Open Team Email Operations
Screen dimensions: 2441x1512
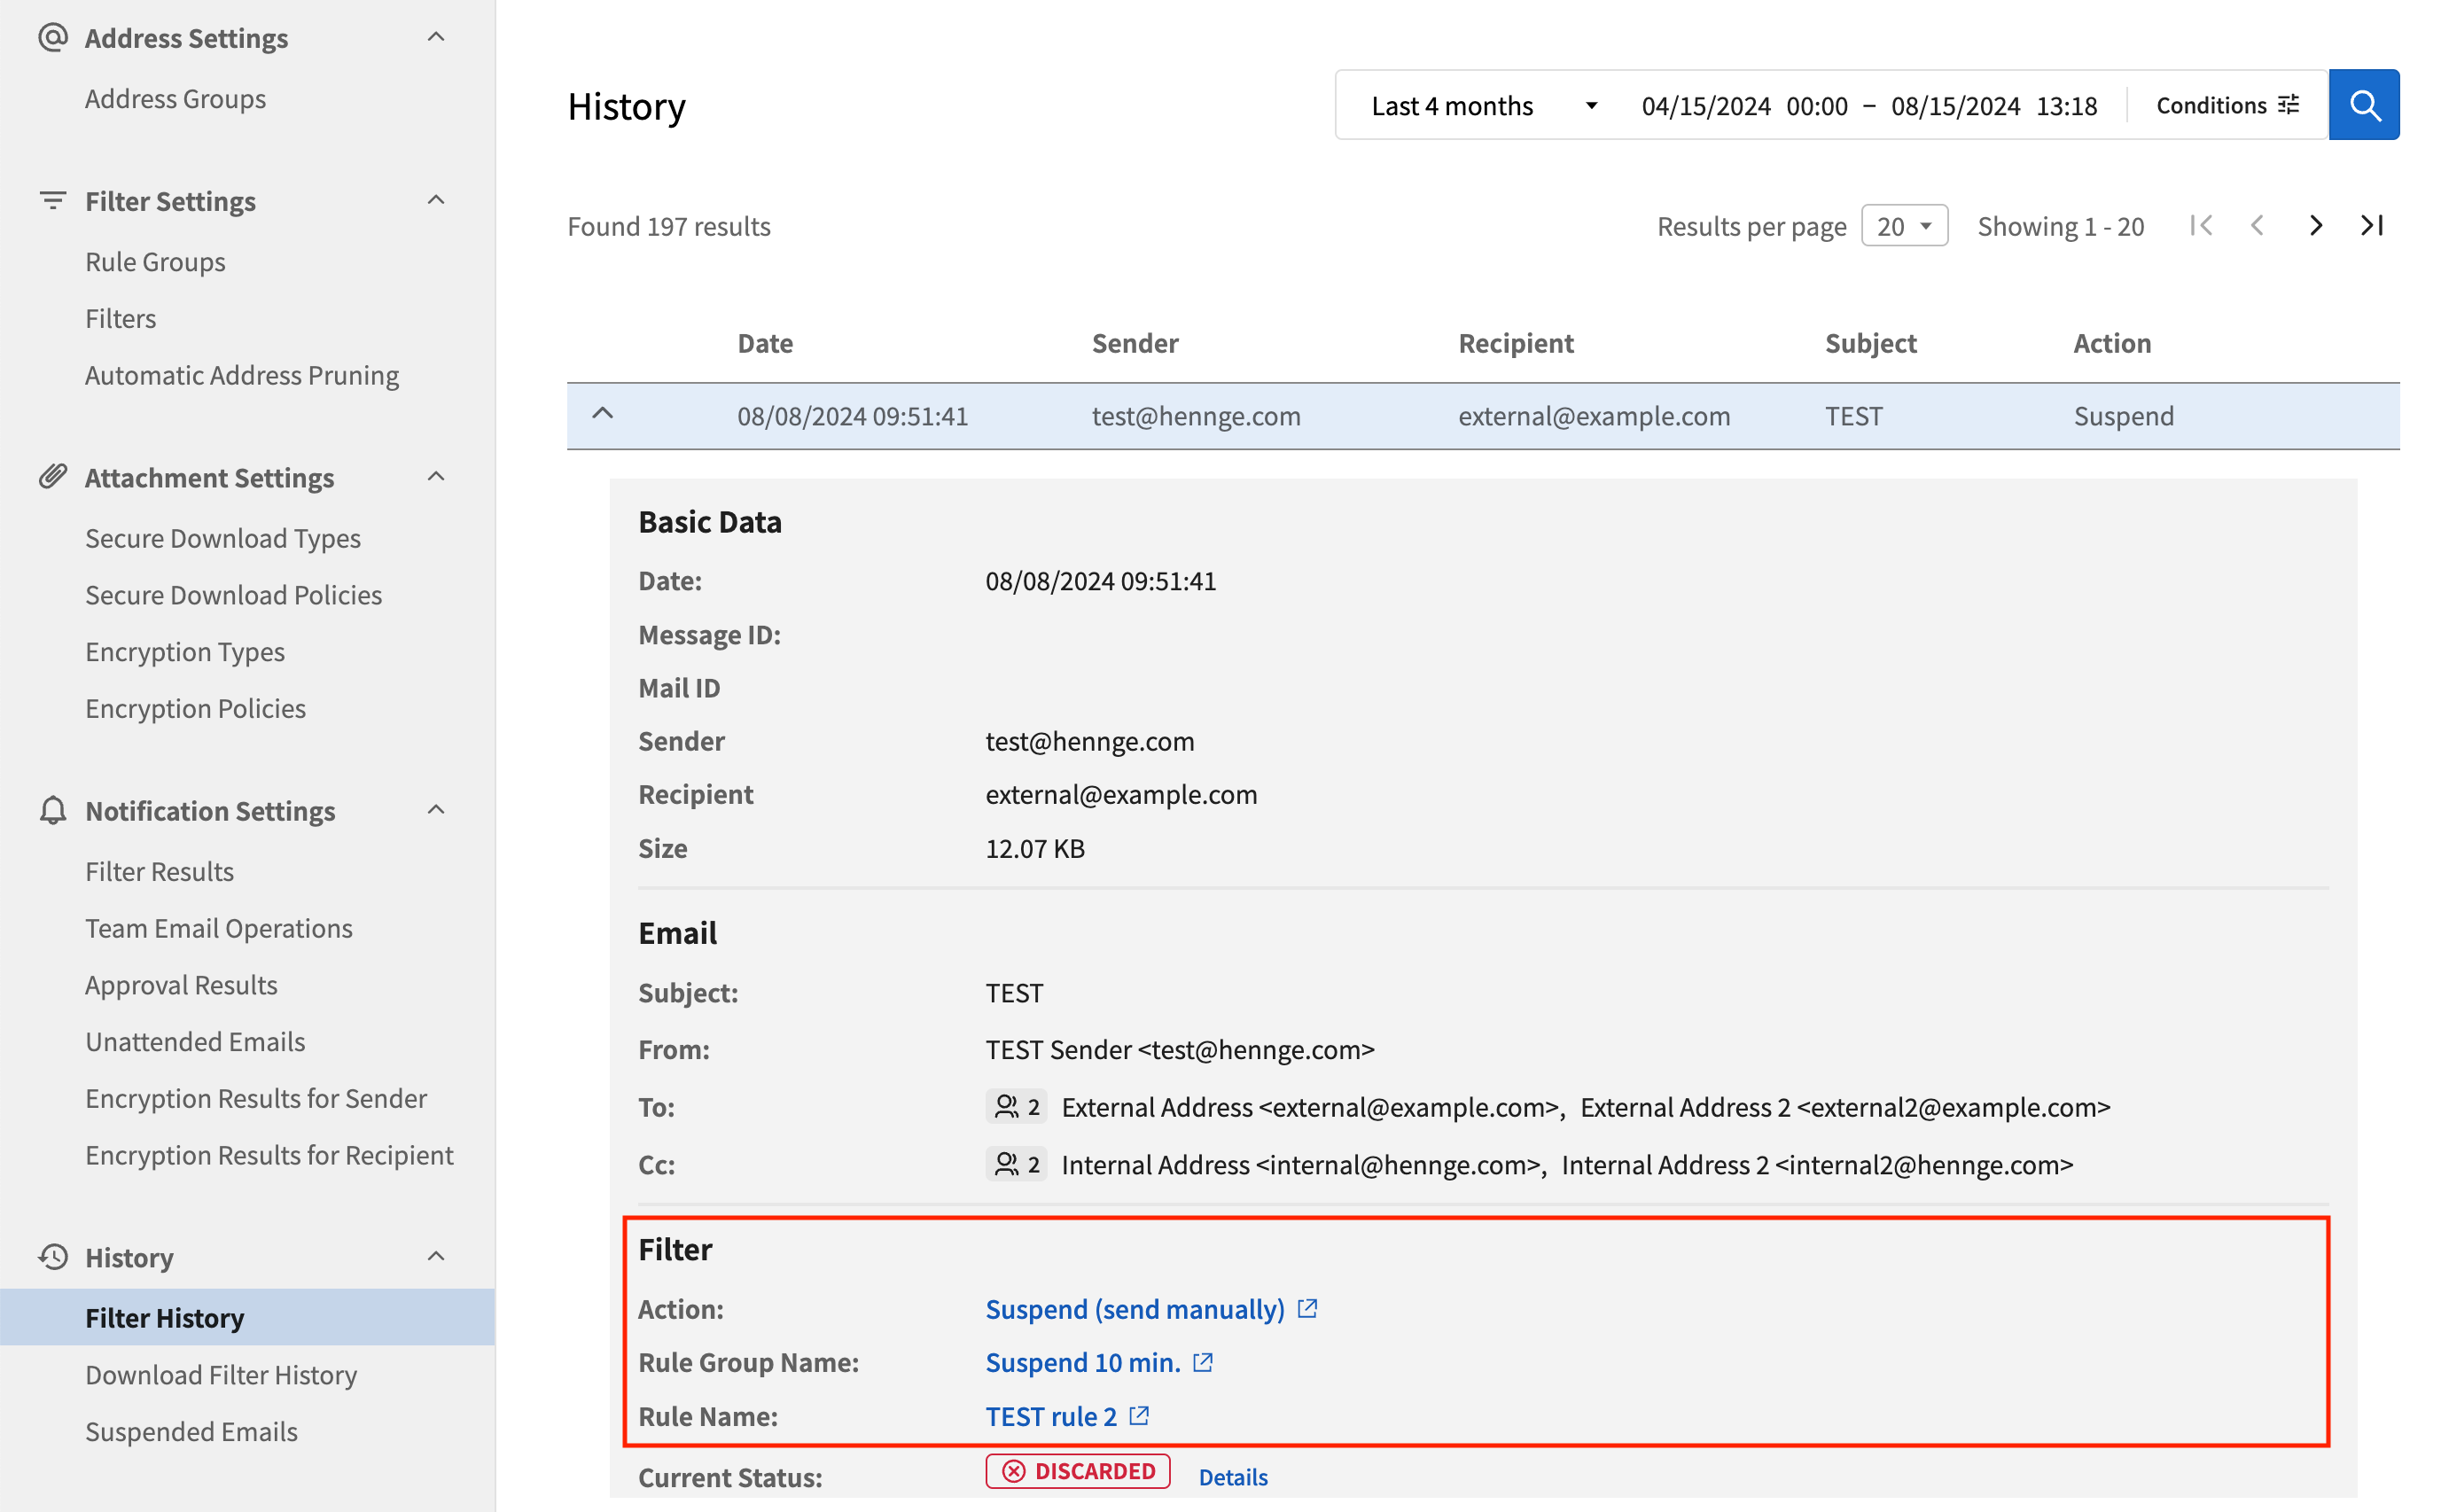[x=218, y=928]
